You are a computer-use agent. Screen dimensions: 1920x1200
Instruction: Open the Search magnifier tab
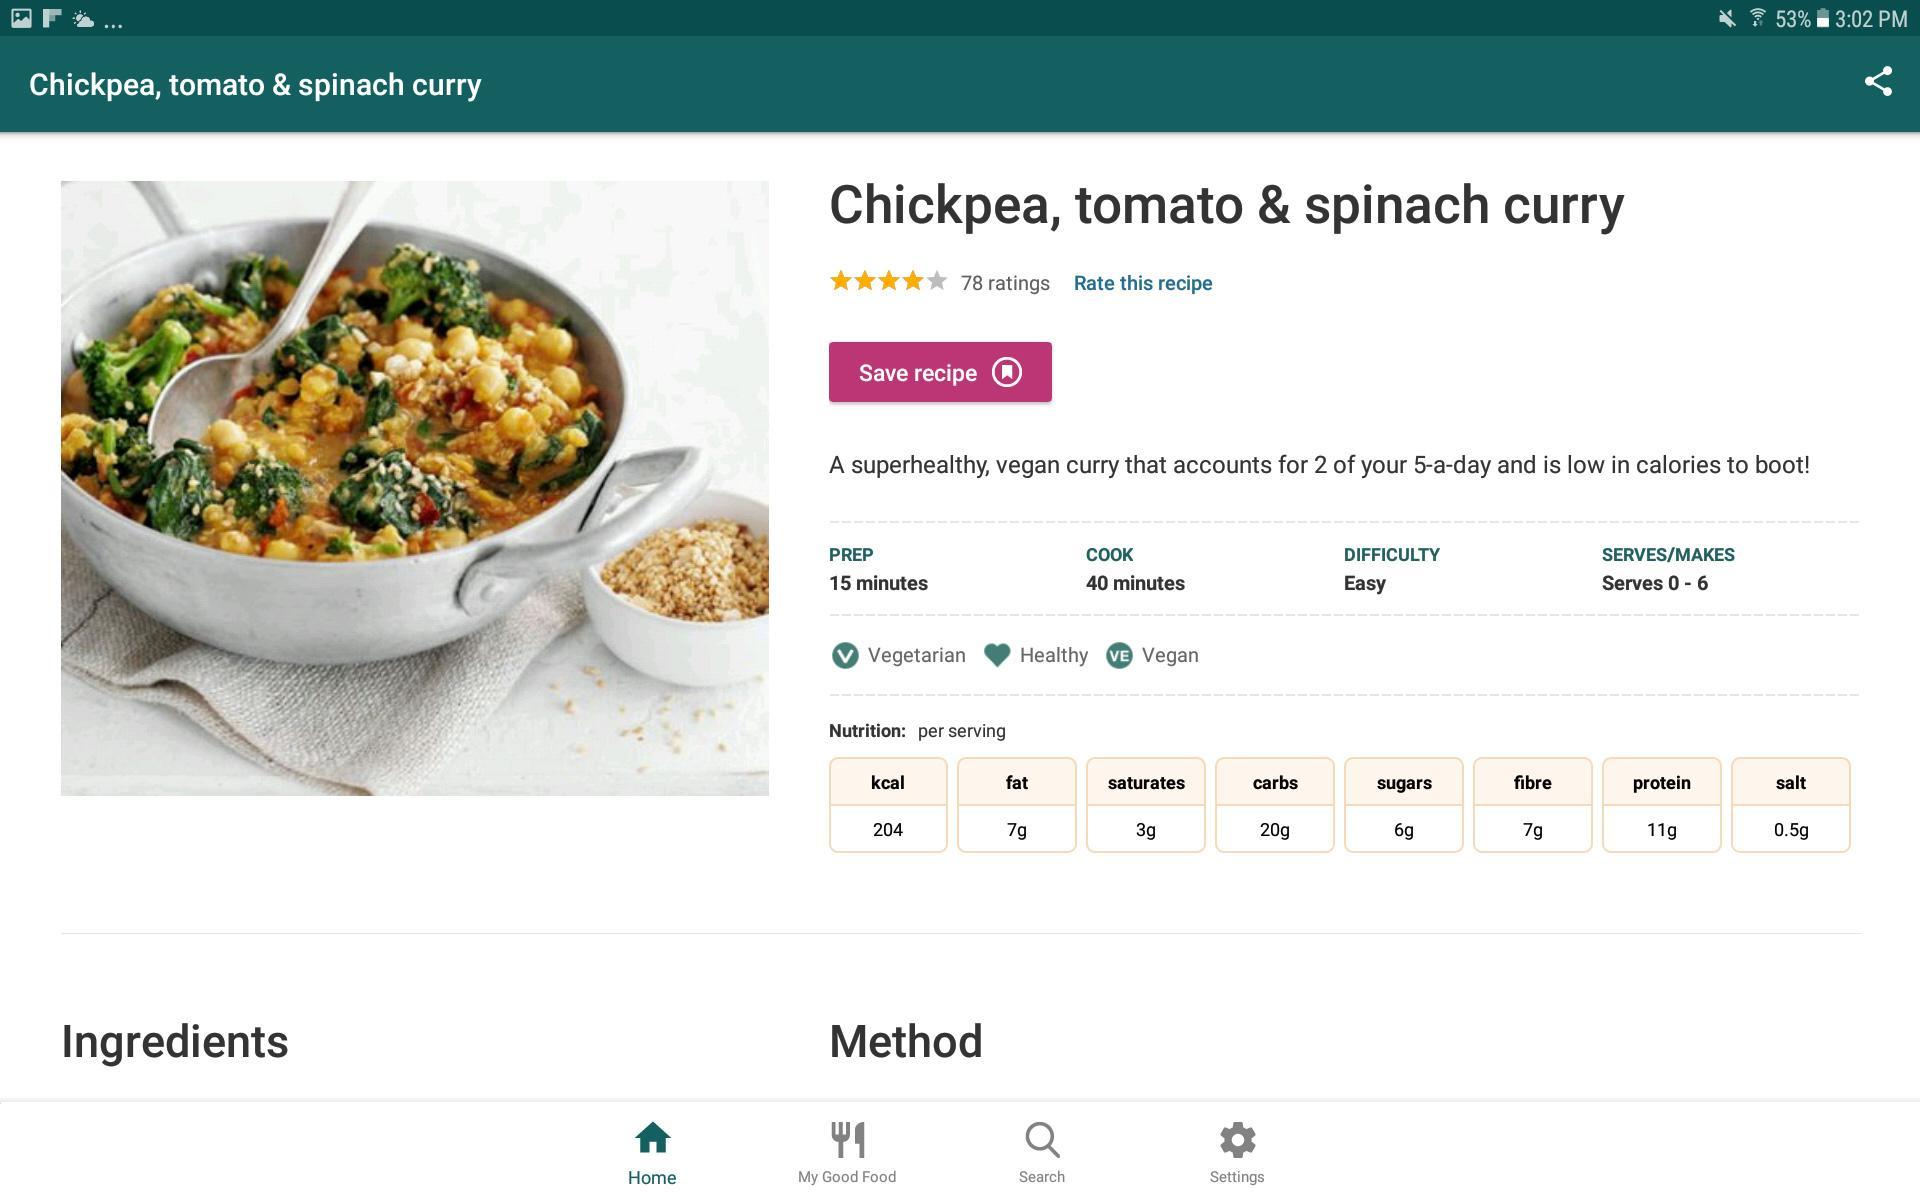pyautogui.click(x=1042, y=1153)
